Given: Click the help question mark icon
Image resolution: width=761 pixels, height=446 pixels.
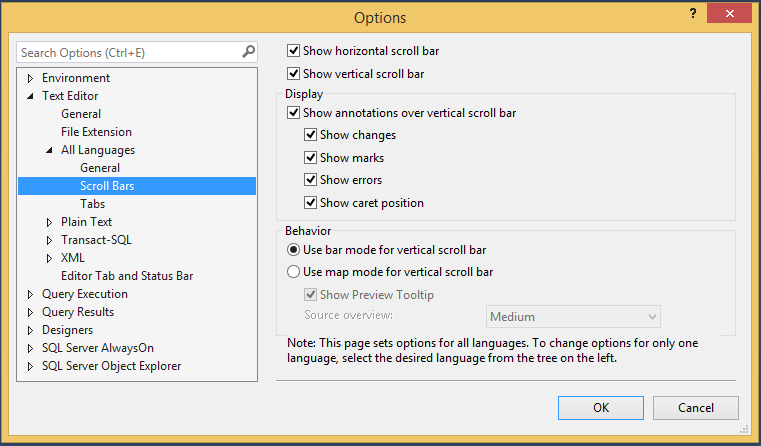Looking at the screenshot, I should tap(692, 11).
